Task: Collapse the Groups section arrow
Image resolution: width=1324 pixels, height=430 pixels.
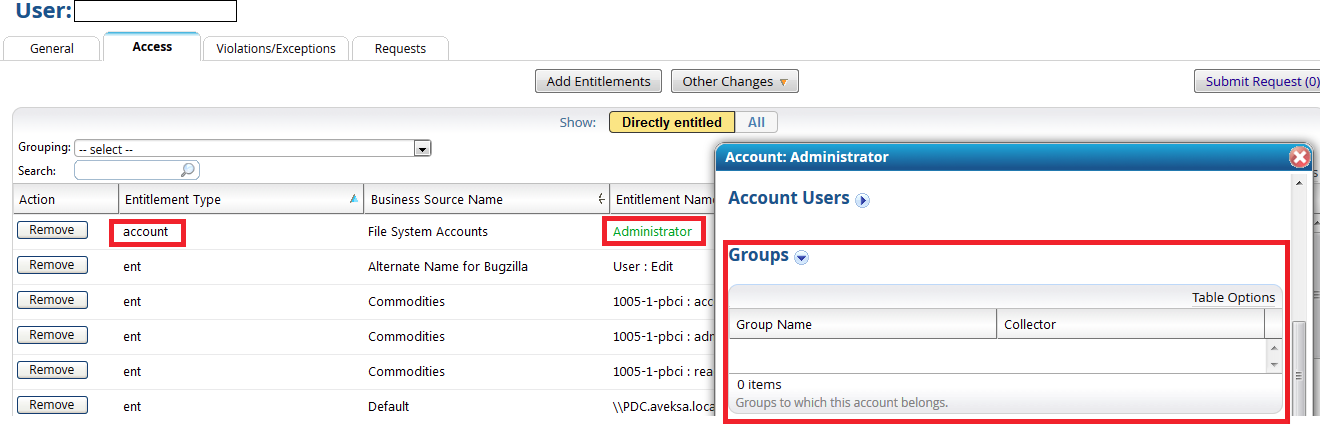Action: point(801,257)
